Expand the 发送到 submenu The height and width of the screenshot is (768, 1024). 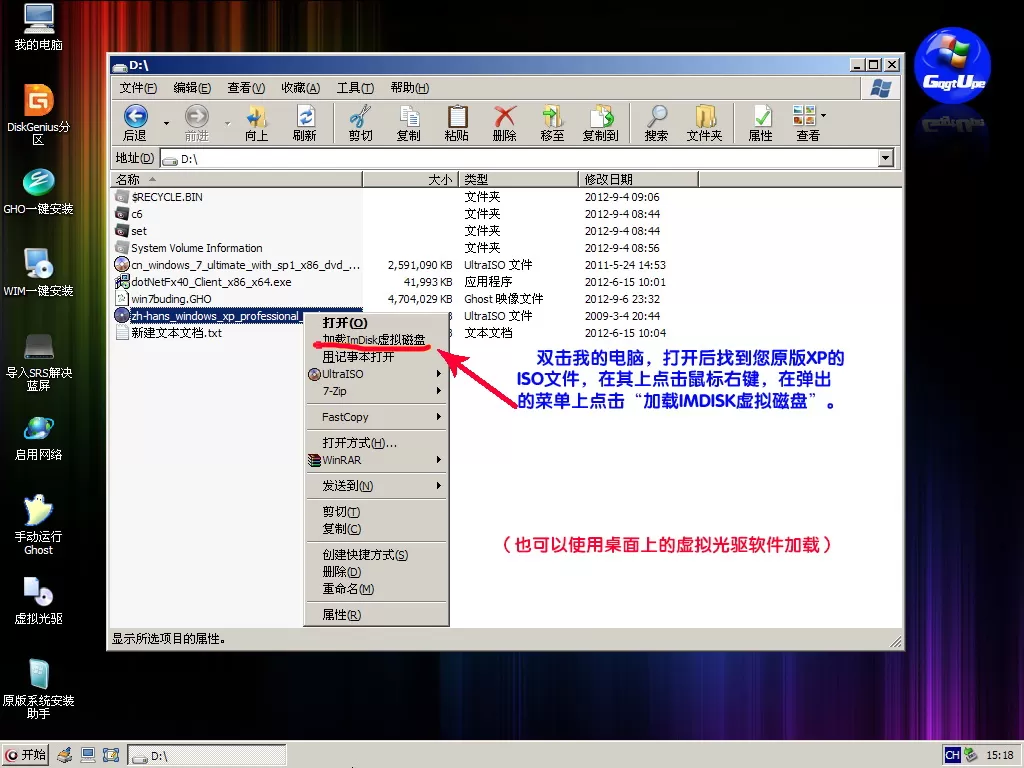coord(377,486)
